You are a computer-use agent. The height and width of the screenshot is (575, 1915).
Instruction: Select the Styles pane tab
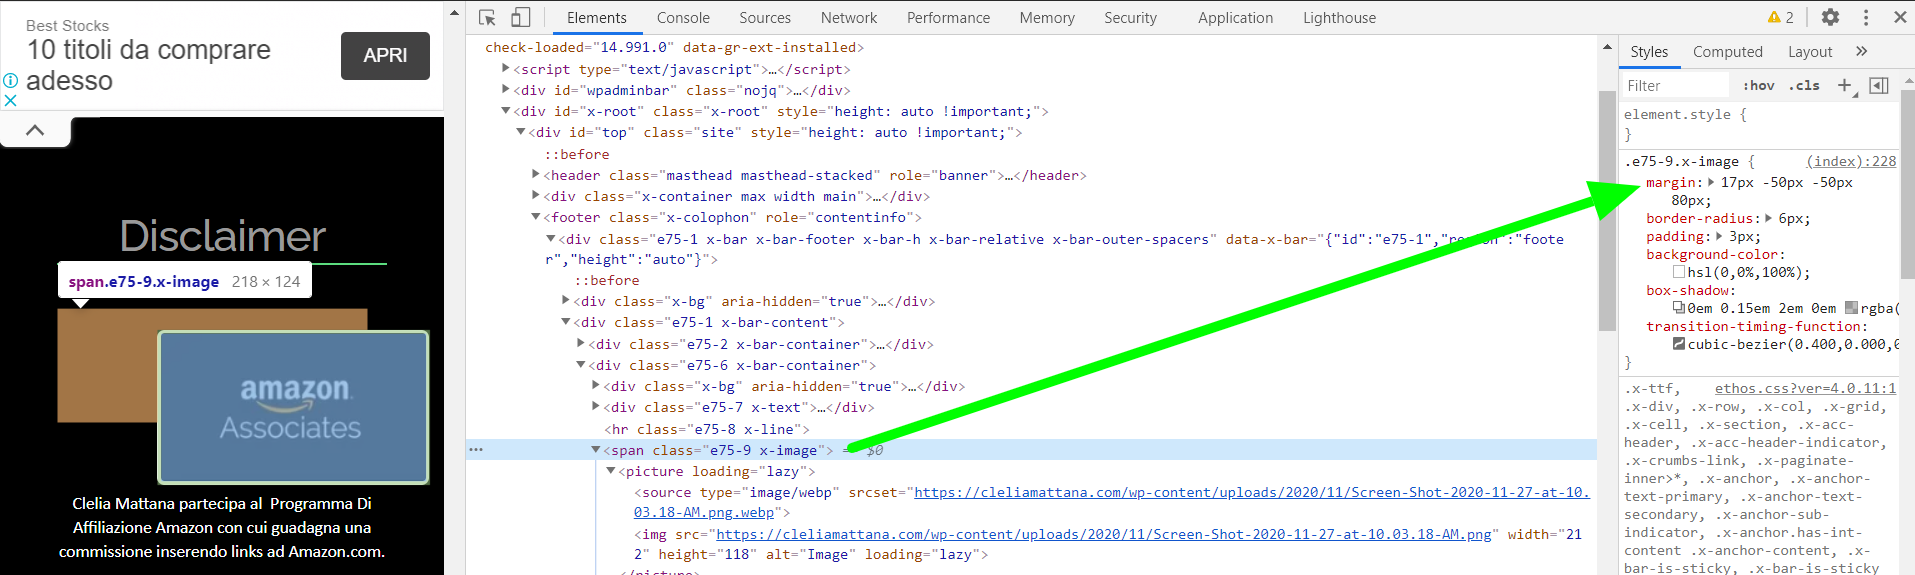tap(1649, 52)
